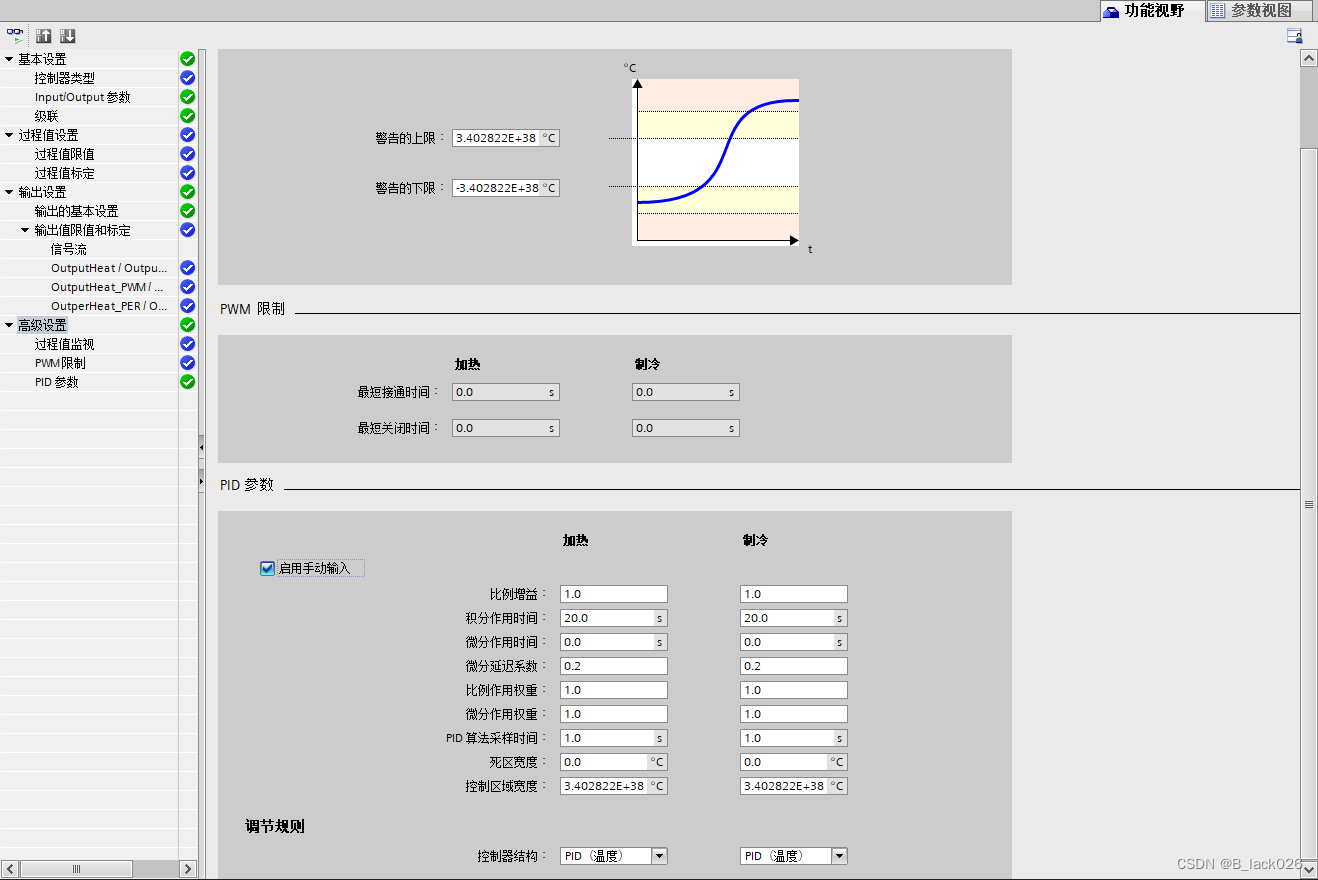Collapse the 高级设置 tree node triangle
The width and height of the screenshot is (1318, 880).
pyautogui.click(x=9, y=325)
